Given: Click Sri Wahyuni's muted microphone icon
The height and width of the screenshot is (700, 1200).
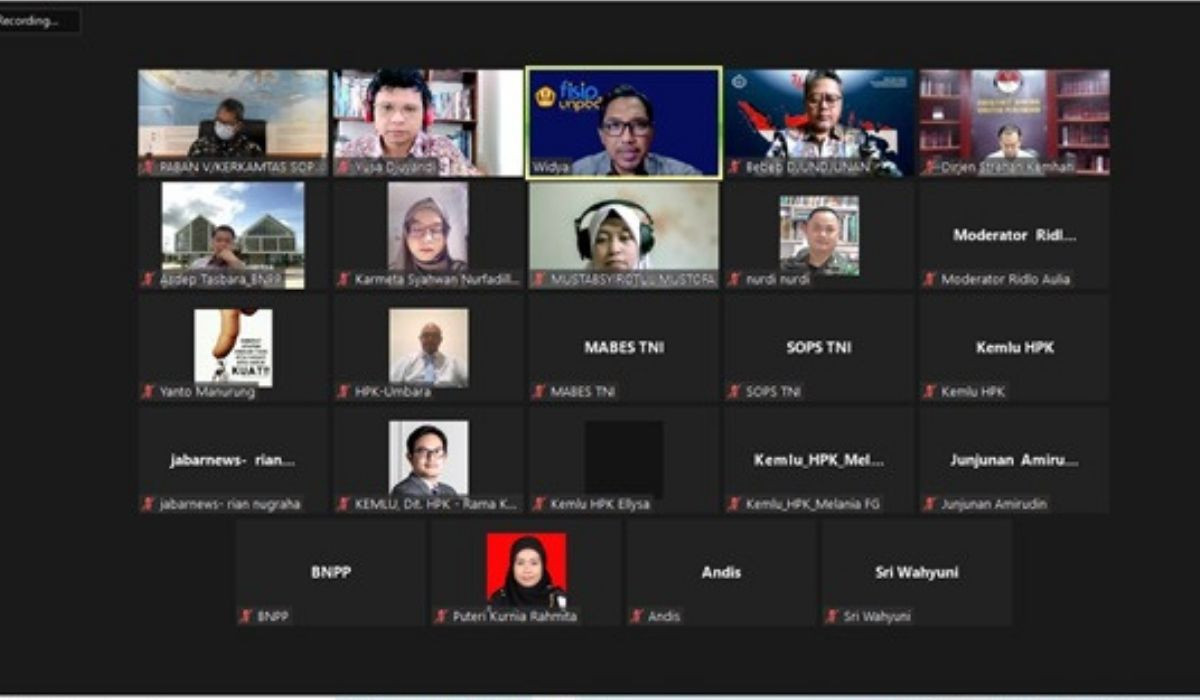Looking at the screenshot, I should [x=832, y=617].
